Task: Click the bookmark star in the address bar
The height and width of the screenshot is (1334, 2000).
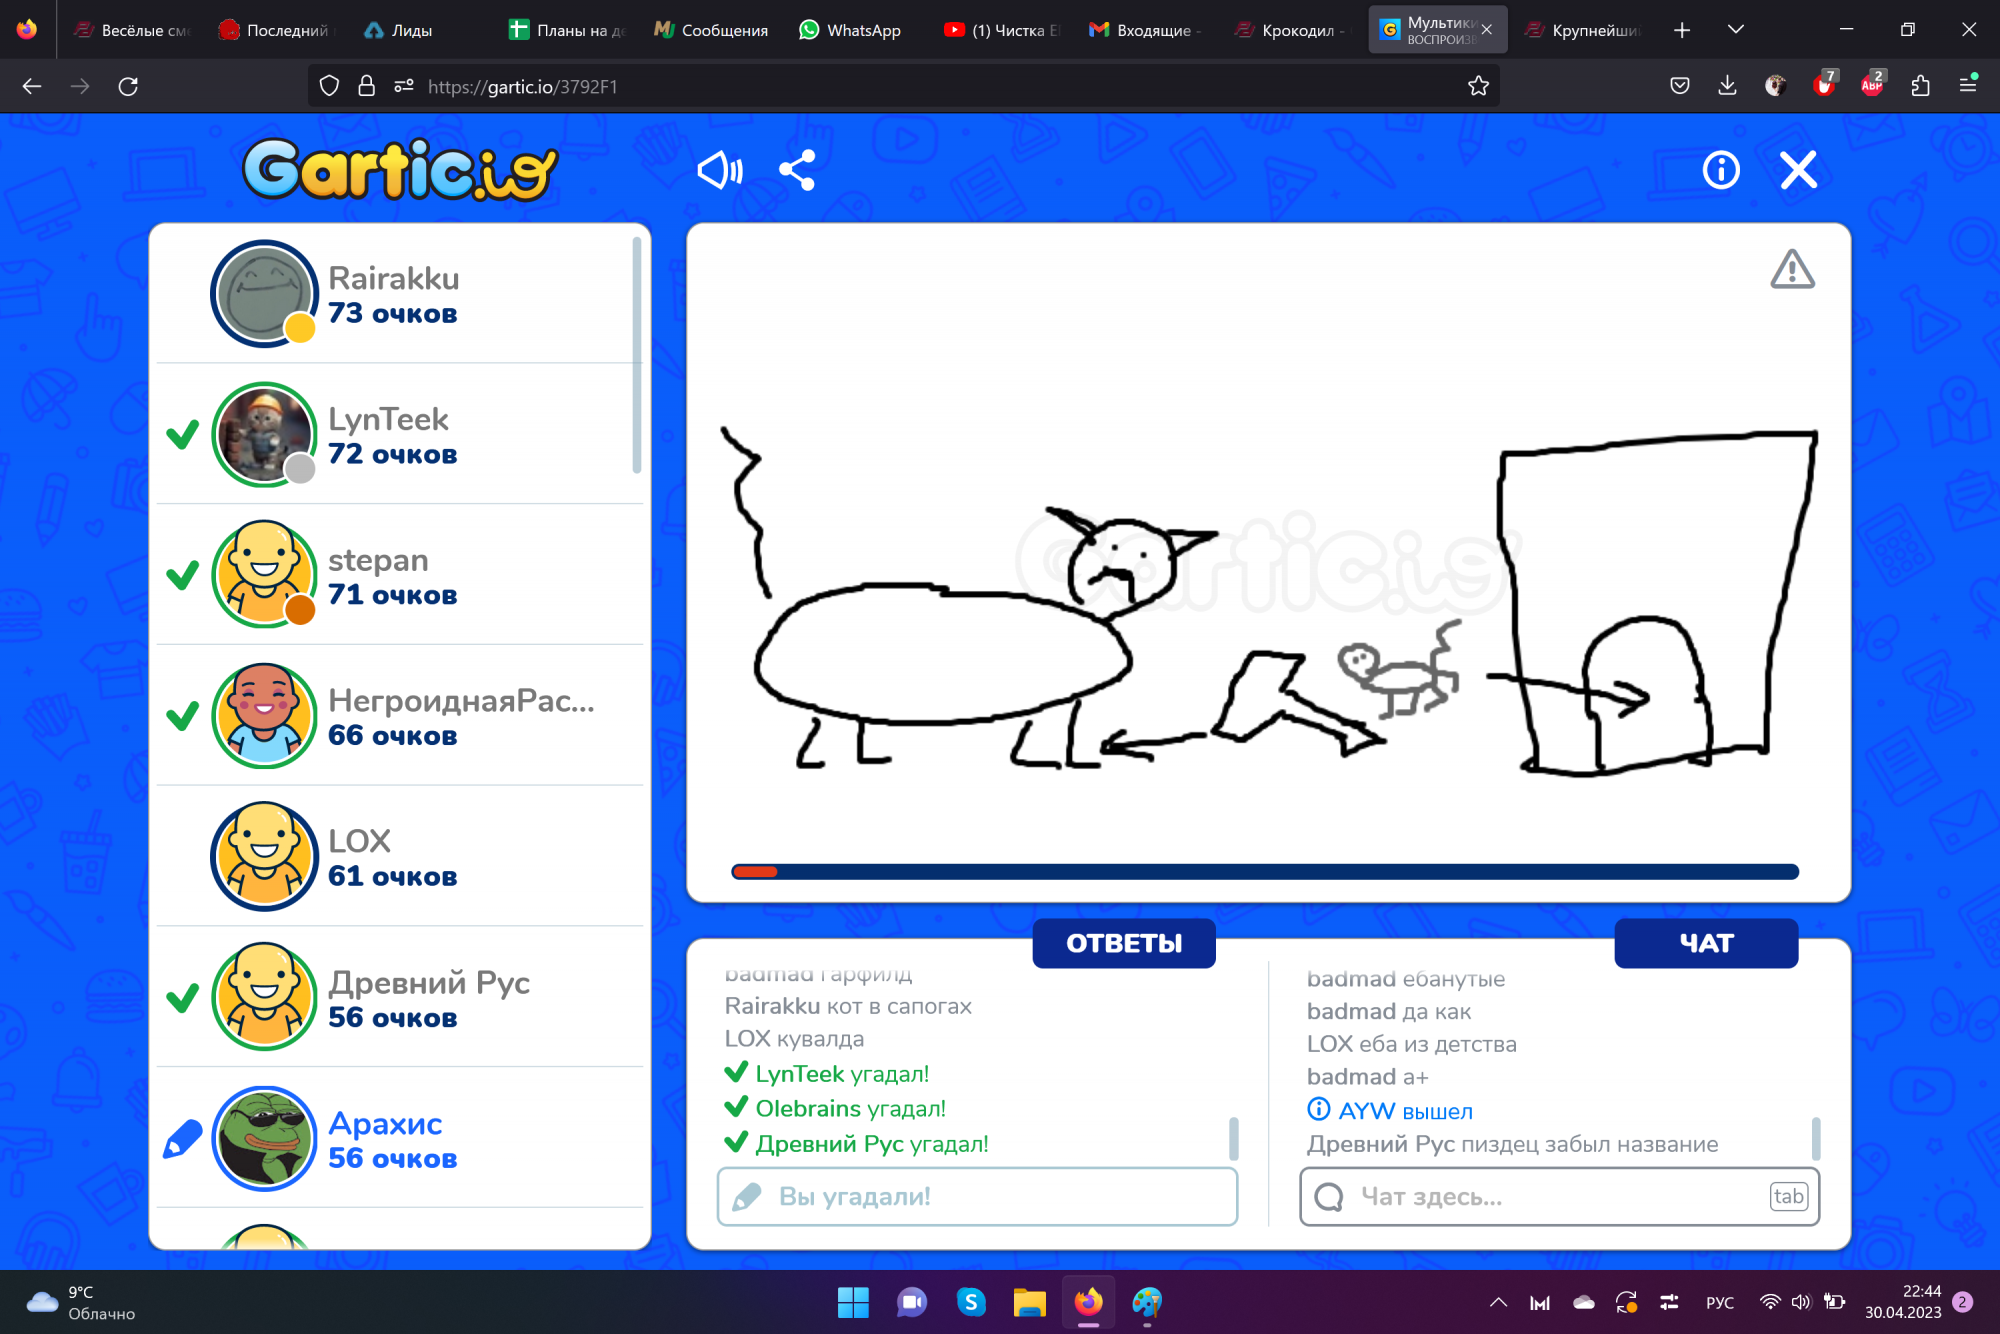Action: pos(1478,86)
